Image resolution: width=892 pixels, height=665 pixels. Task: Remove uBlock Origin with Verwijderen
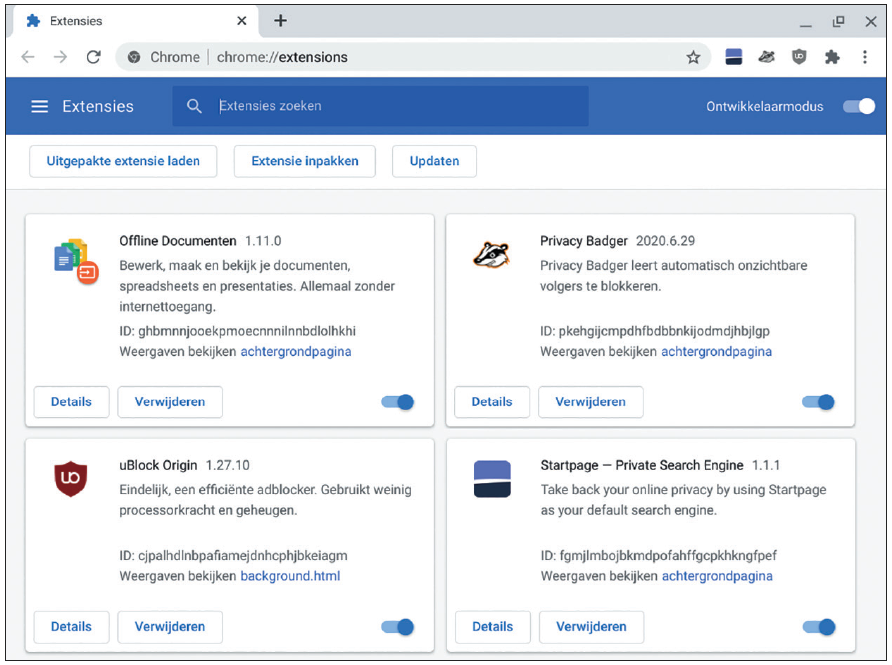pos(170,626)
